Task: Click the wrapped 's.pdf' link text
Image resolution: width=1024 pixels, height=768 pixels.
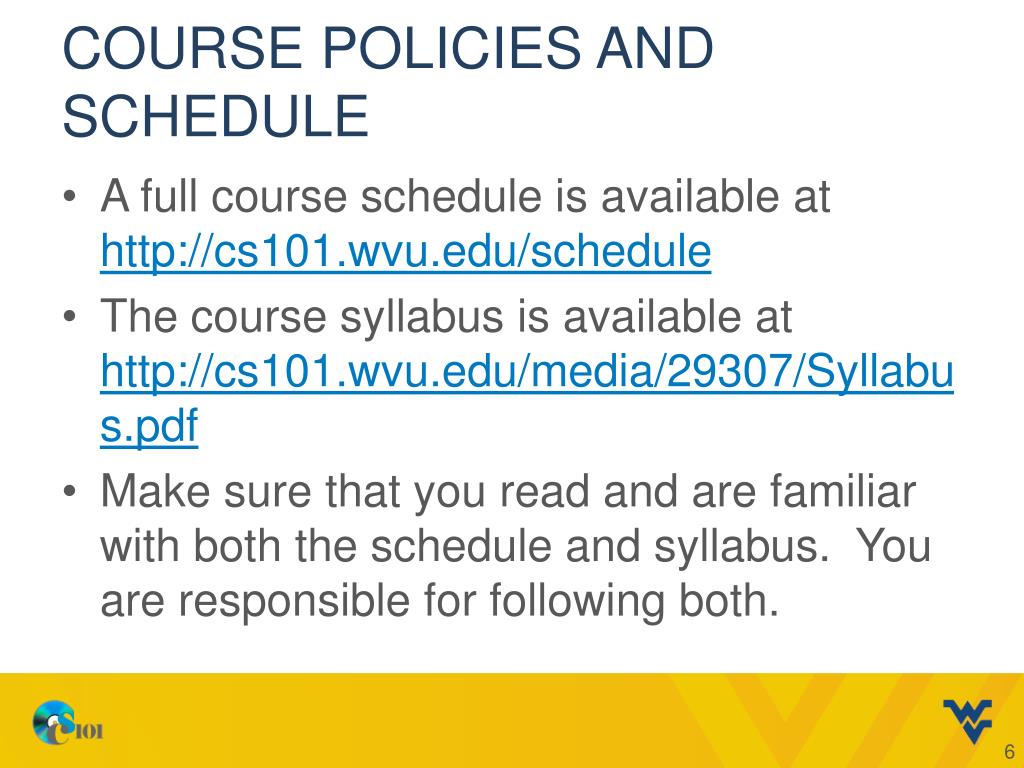Action: pos(149,426)
